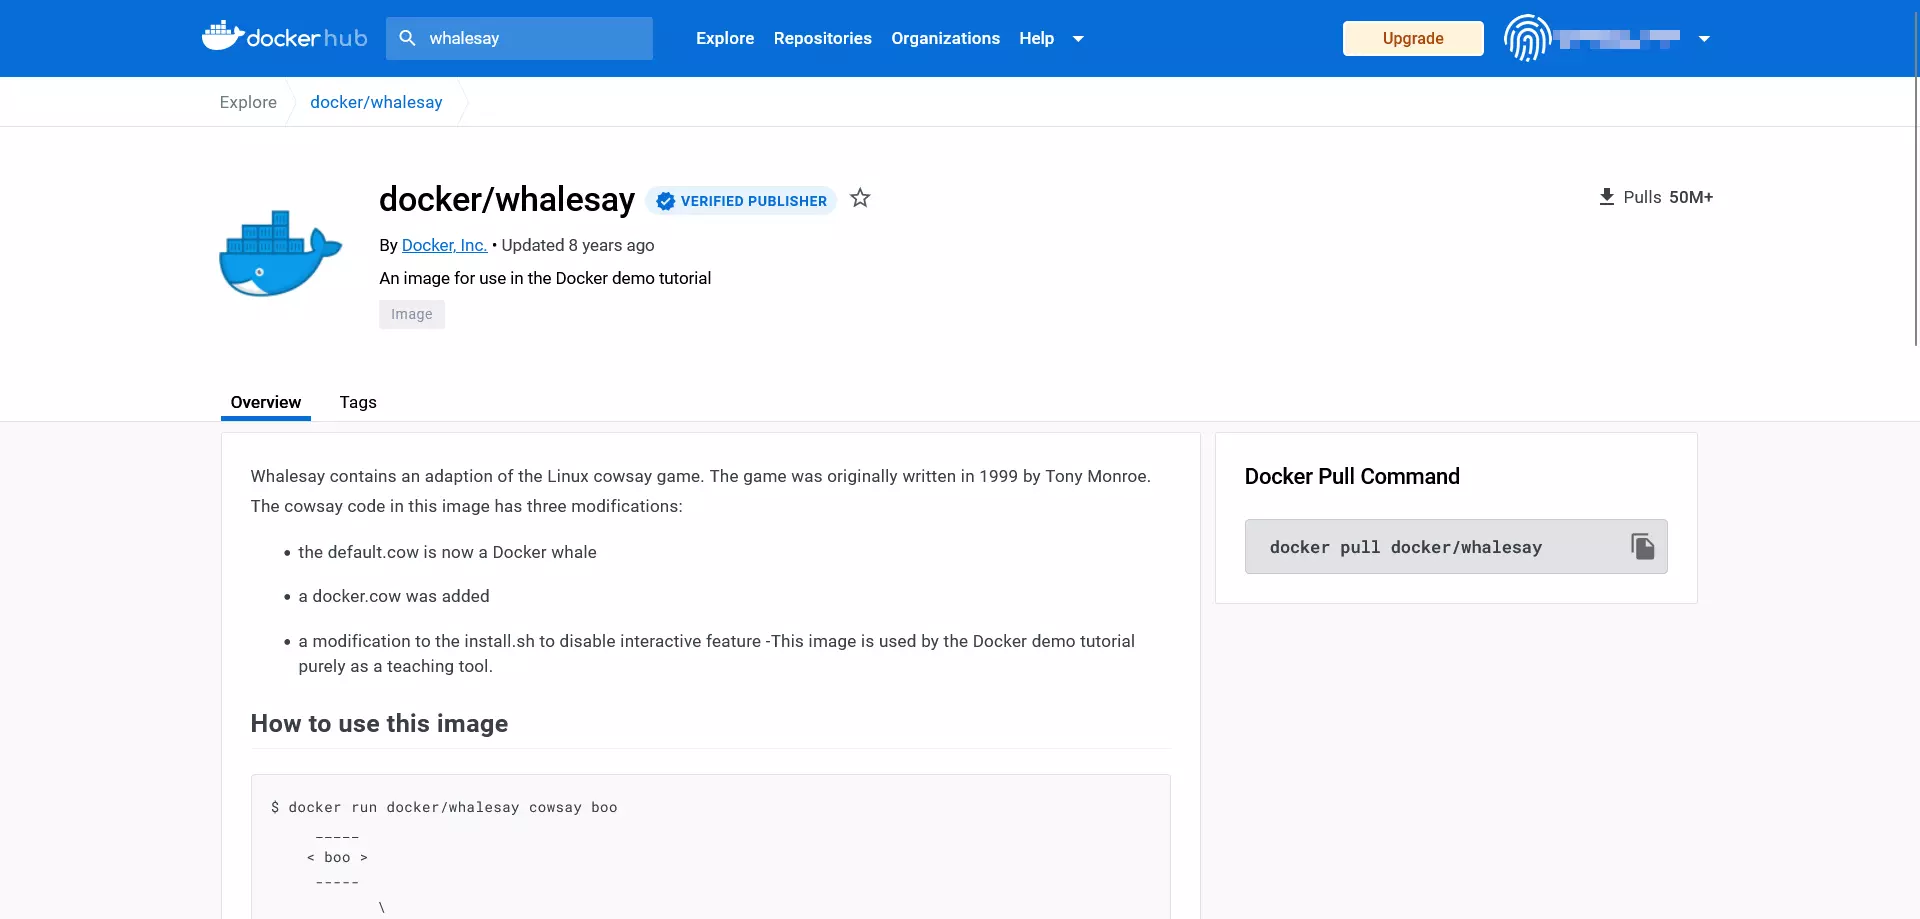Switch to the Tags tab
Viewport: 1920px width, 919px height.
coord(357,402)
